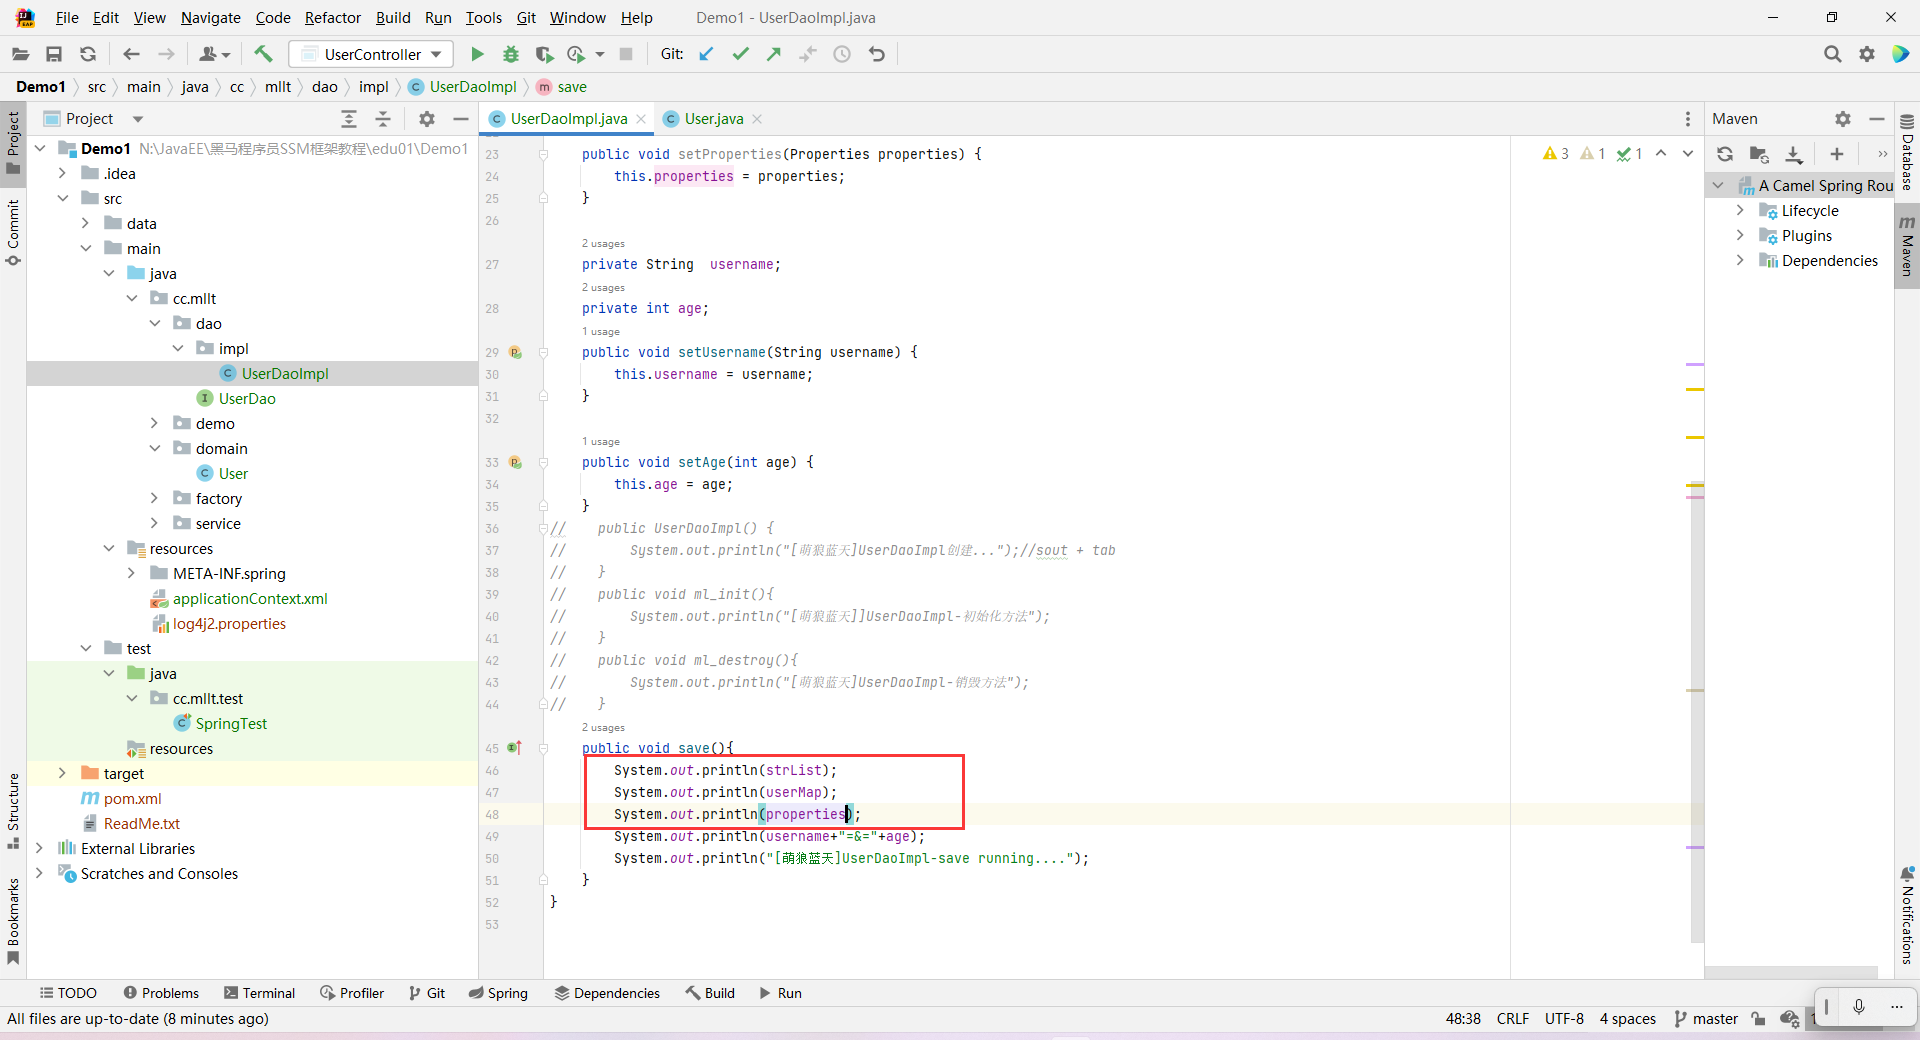
Task: Run with coverage shield icon
Action: coord(544,54)
